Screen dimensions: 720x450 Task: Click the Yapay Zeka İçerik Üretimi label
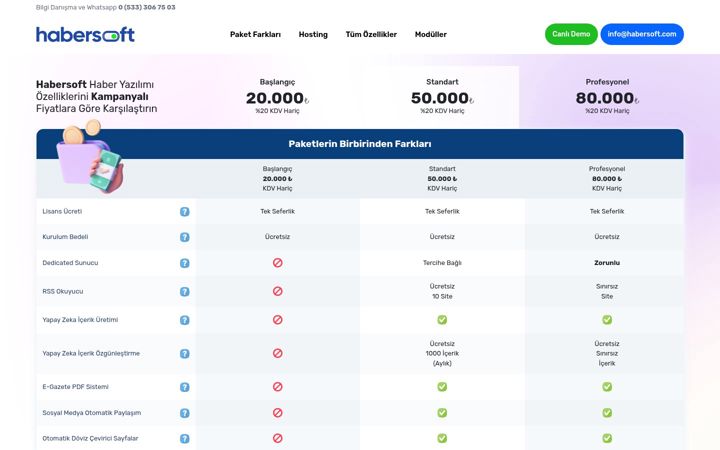point(80,320)
